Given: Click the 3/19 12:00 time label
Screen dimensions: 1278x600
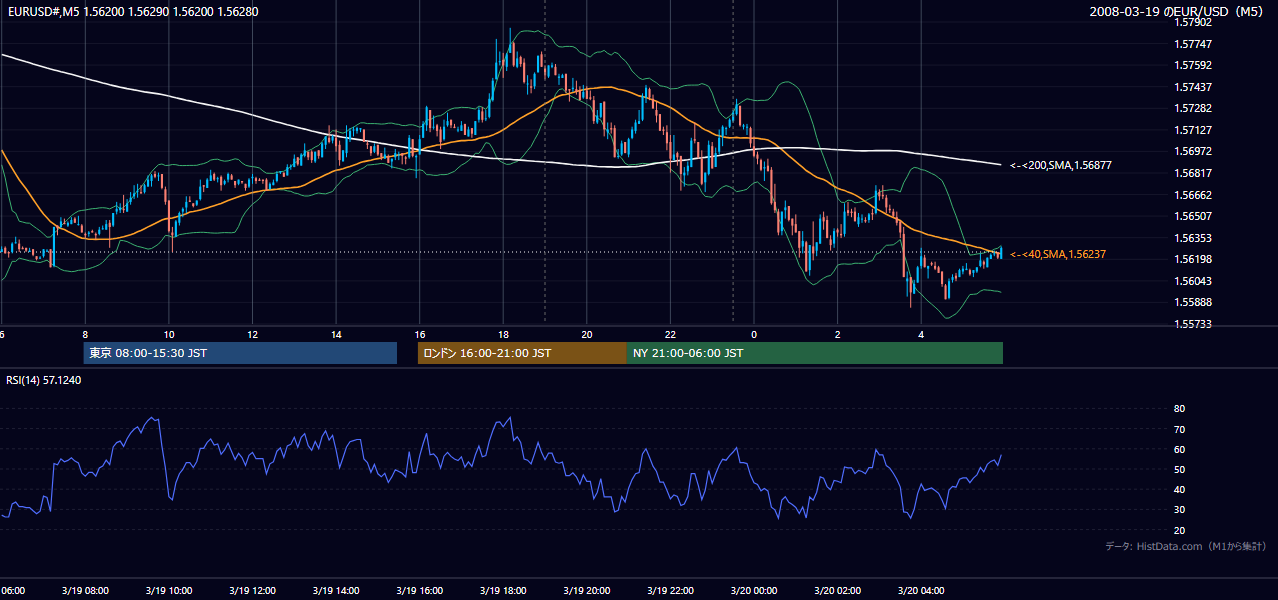Looking at the screenshot, I should click(x=252, y=590).
